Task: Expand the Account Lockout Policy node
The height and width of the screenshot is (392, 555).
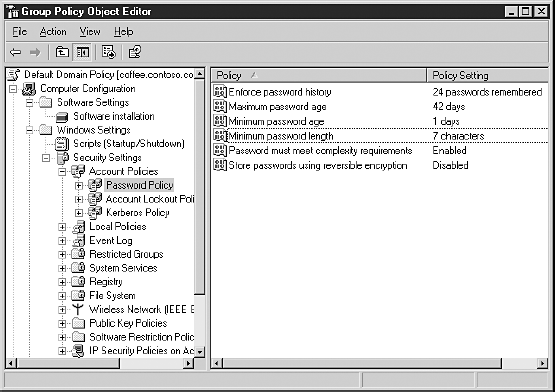Action: [x=79, y=199]
